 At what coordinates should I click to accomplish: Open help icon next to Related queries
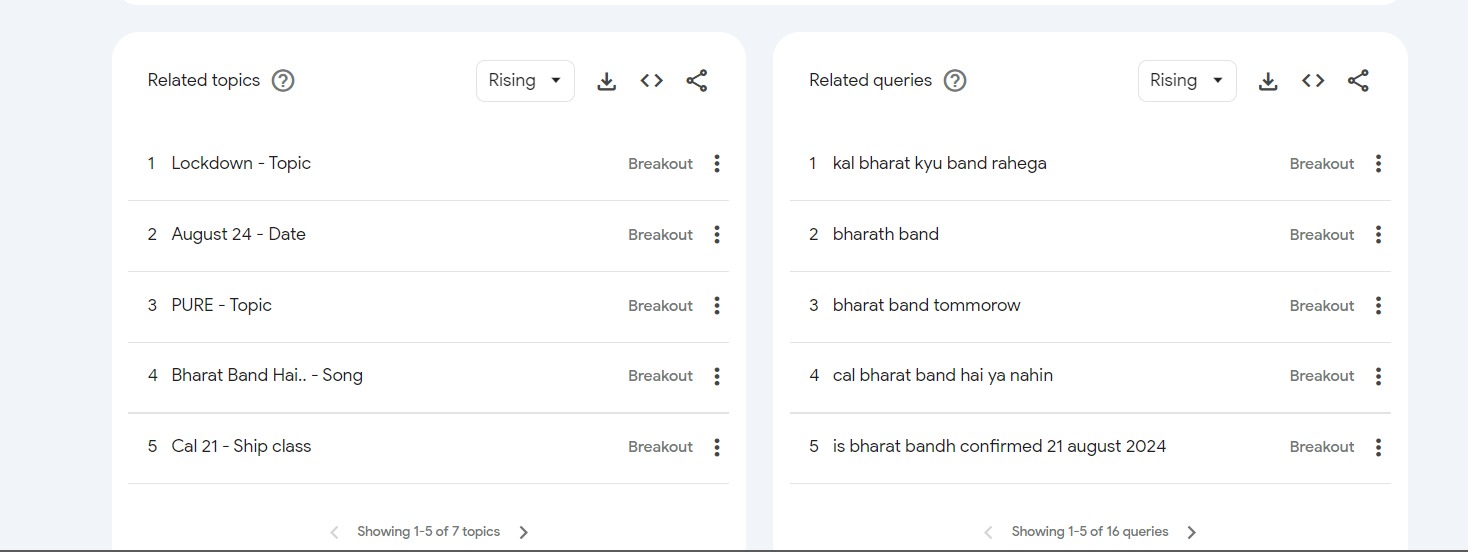(955, 81)
